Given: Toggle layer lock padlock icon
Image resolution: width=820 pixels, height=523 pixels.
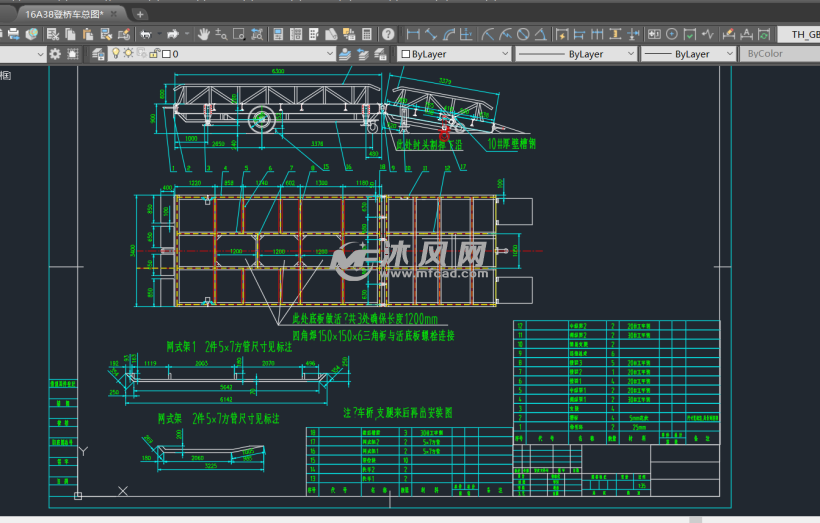Looking at the screenshot, I should click(154, 54).
